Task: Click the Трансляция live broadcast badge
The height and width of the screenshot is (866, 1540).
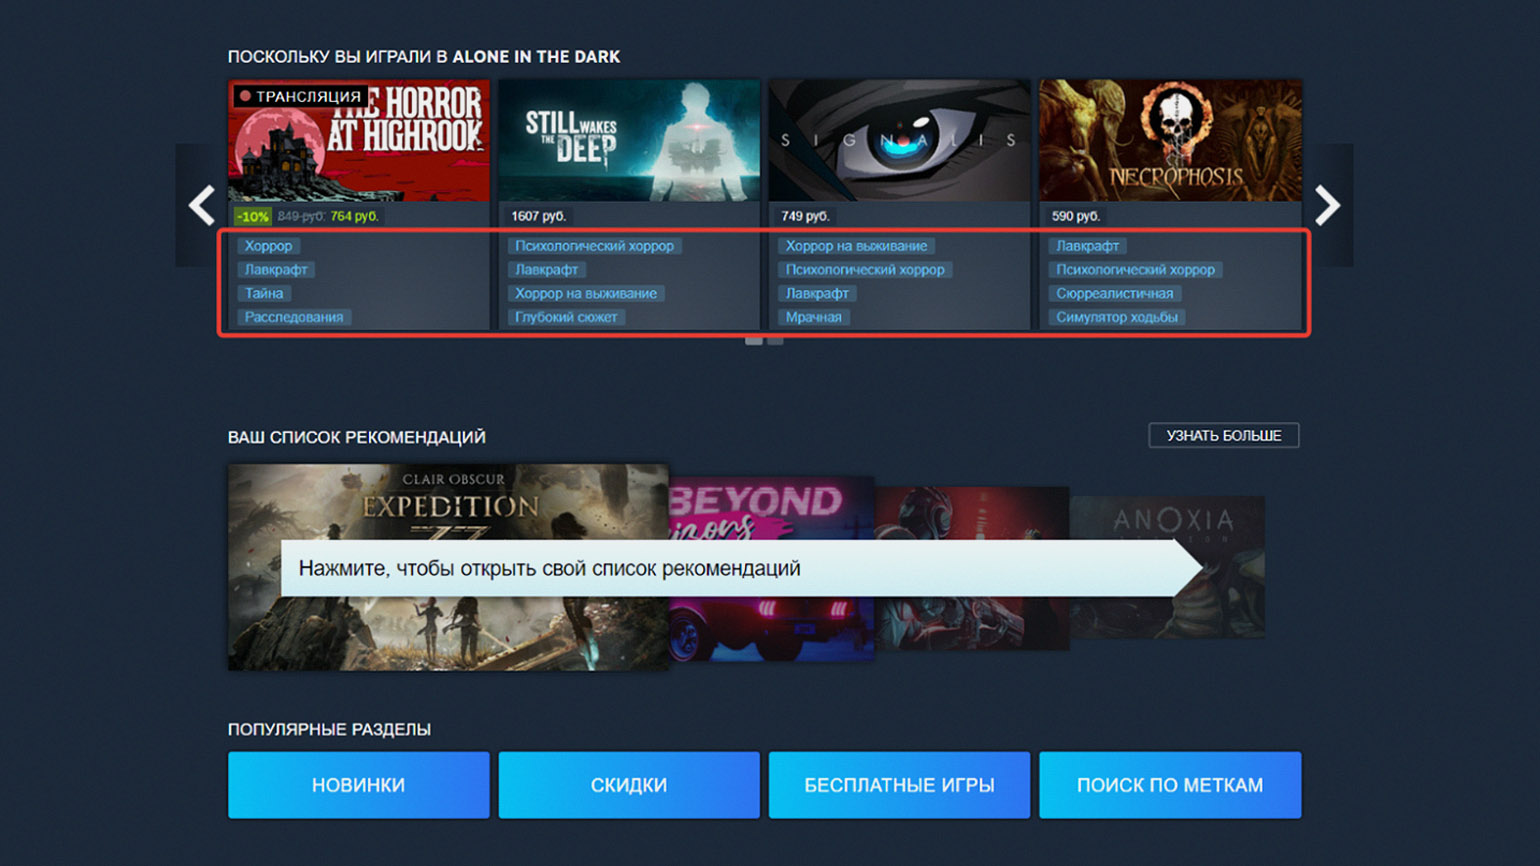Action: [x=299, y=96]
